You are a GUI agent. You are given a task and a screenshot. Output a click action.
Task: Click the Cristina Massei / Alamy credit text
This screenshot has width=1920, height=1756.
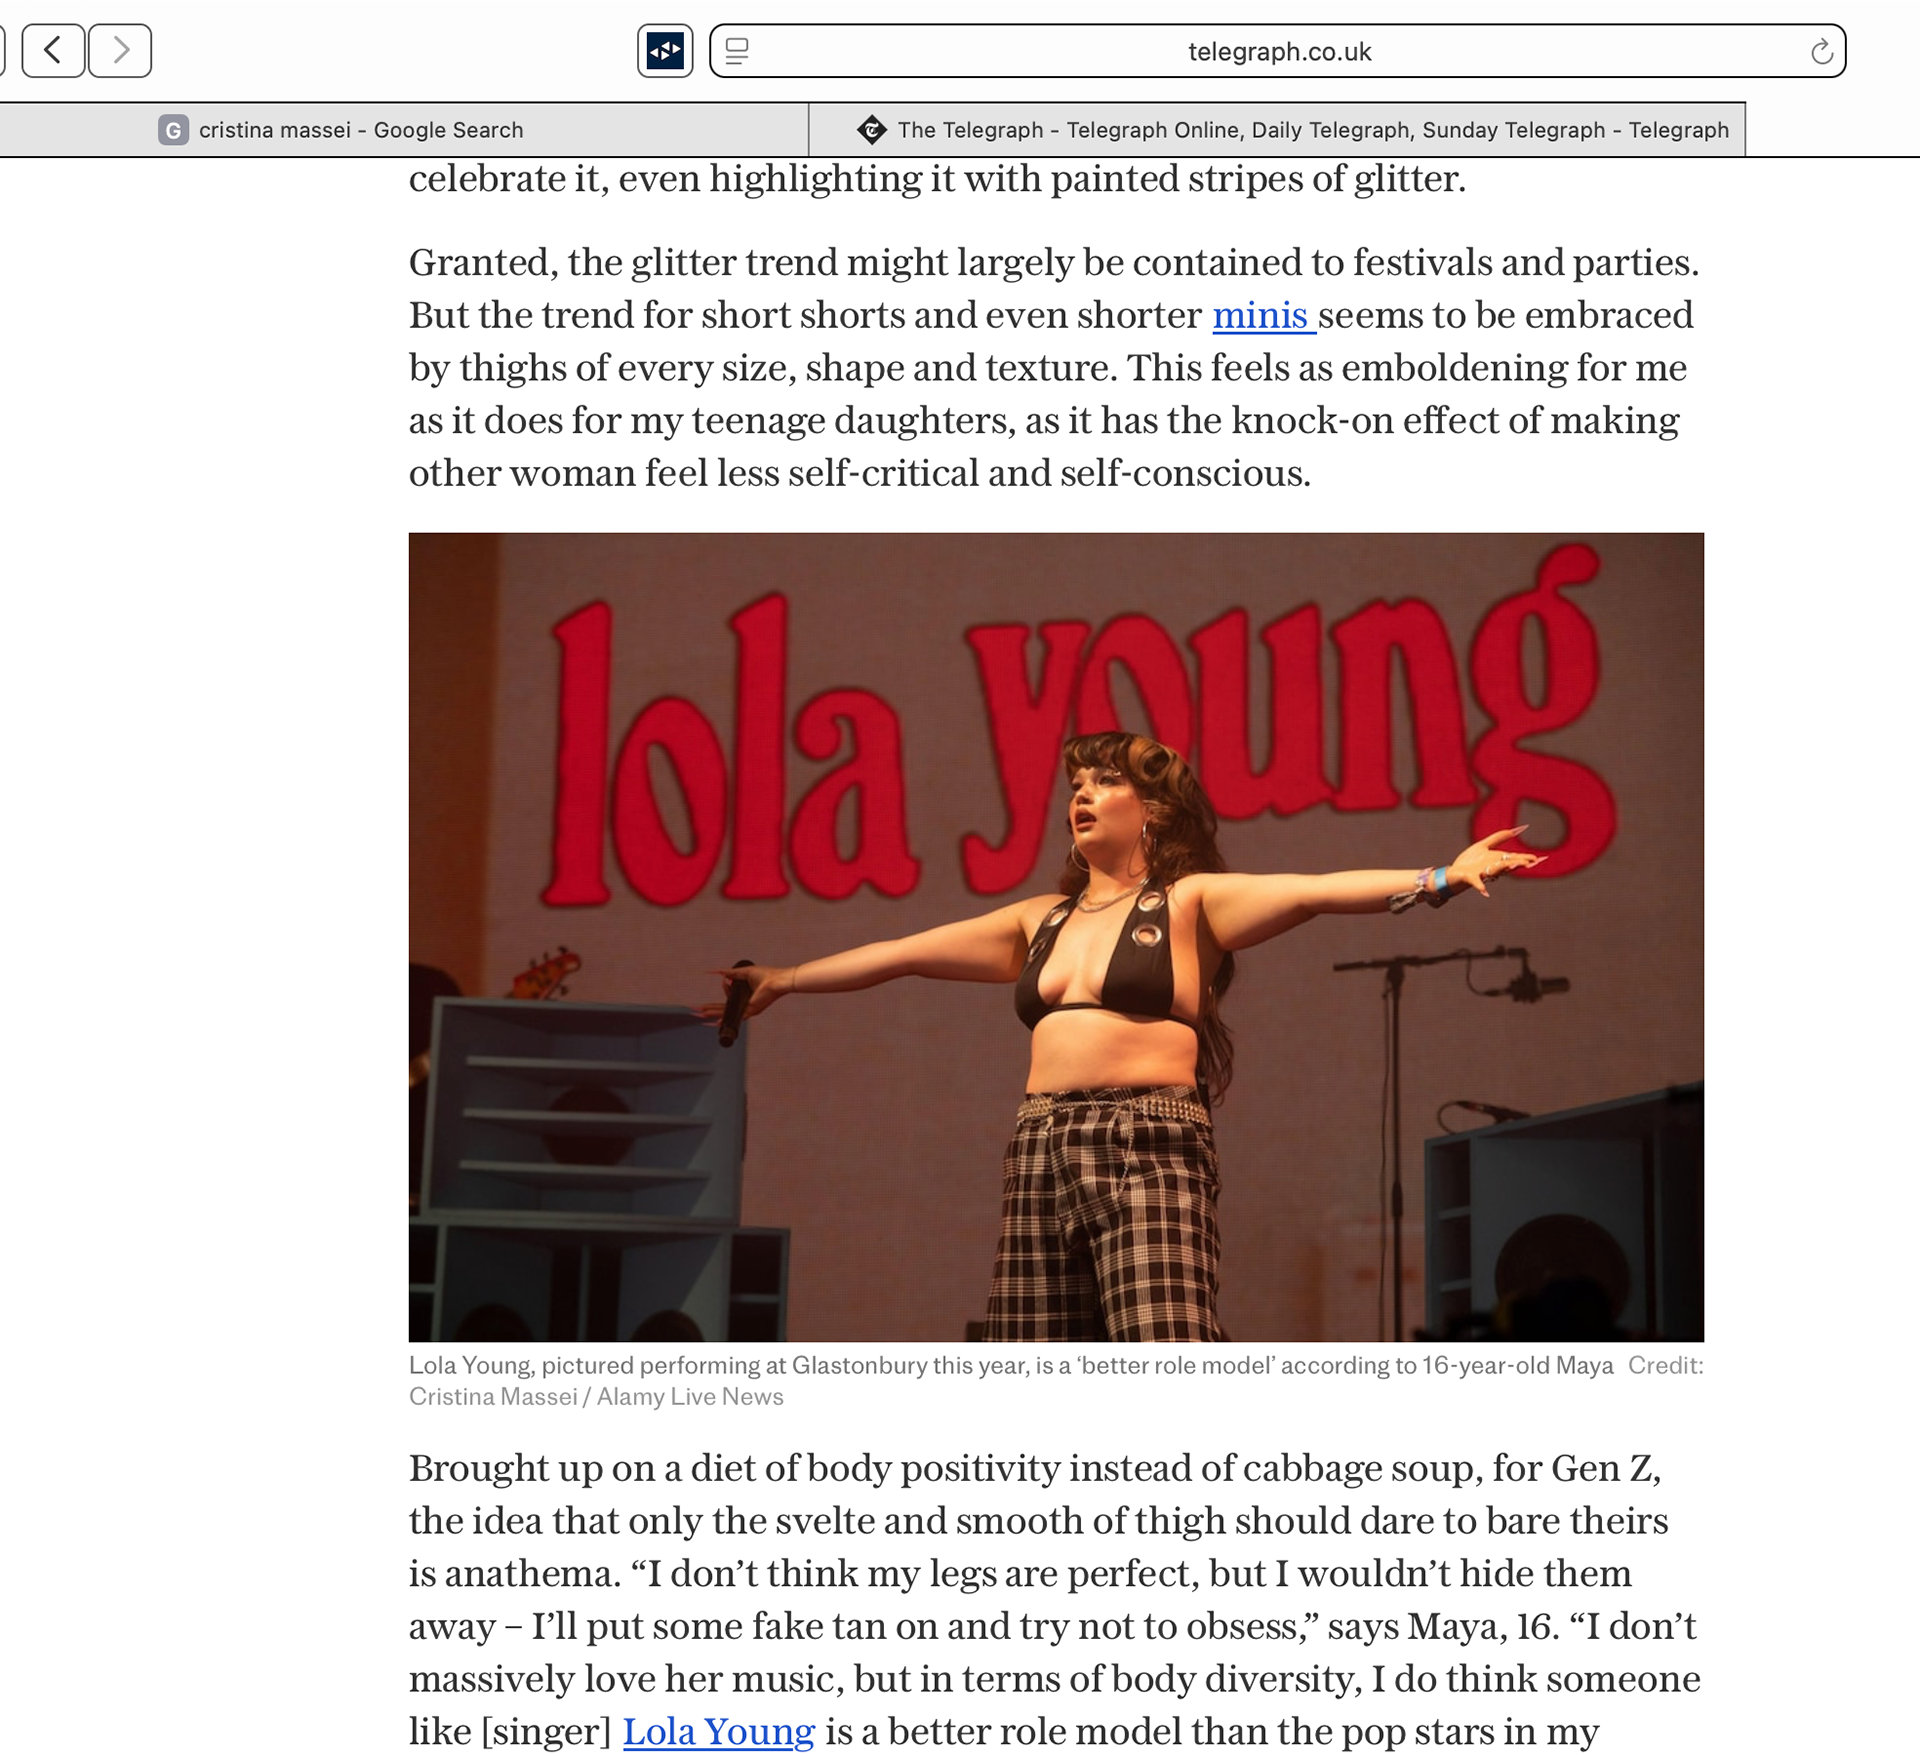(x=596, y=1397)
